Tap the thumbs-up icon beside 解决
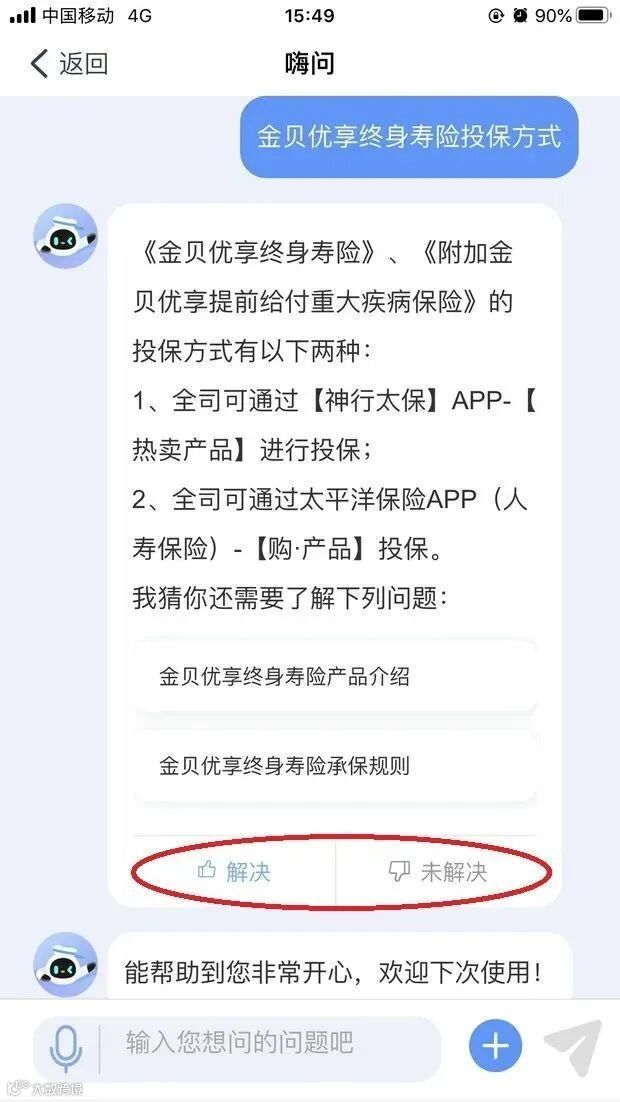The width and height of the screenshot is (620, 1102). (207, 871)
